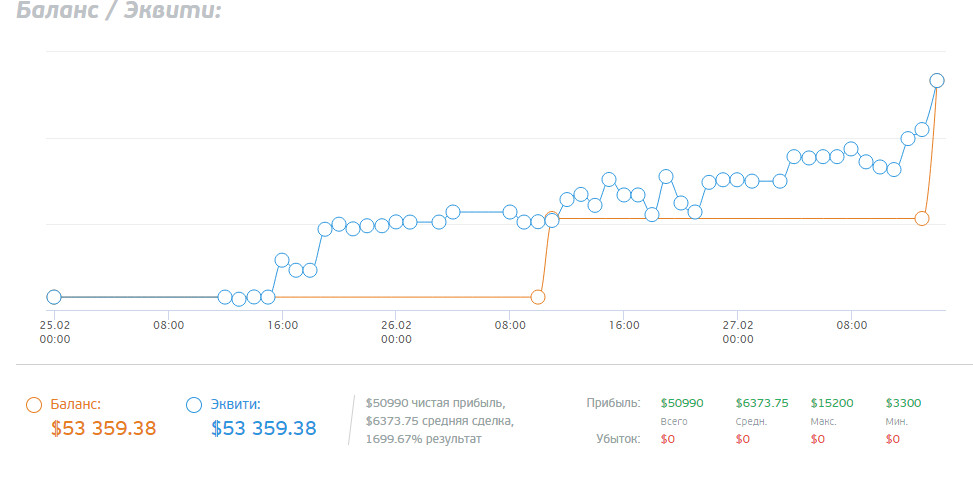Click the Убыток row label
Screen dimensions: 973x478
coord(619,440)
